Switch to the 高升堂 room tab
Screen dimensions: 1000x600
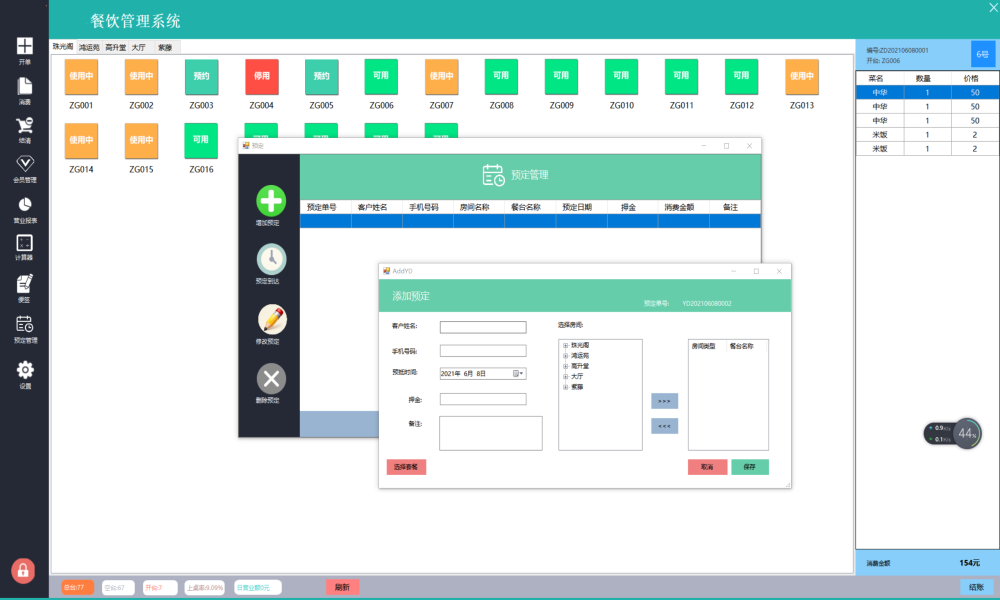pyautogui.click(x=115, y=48)
